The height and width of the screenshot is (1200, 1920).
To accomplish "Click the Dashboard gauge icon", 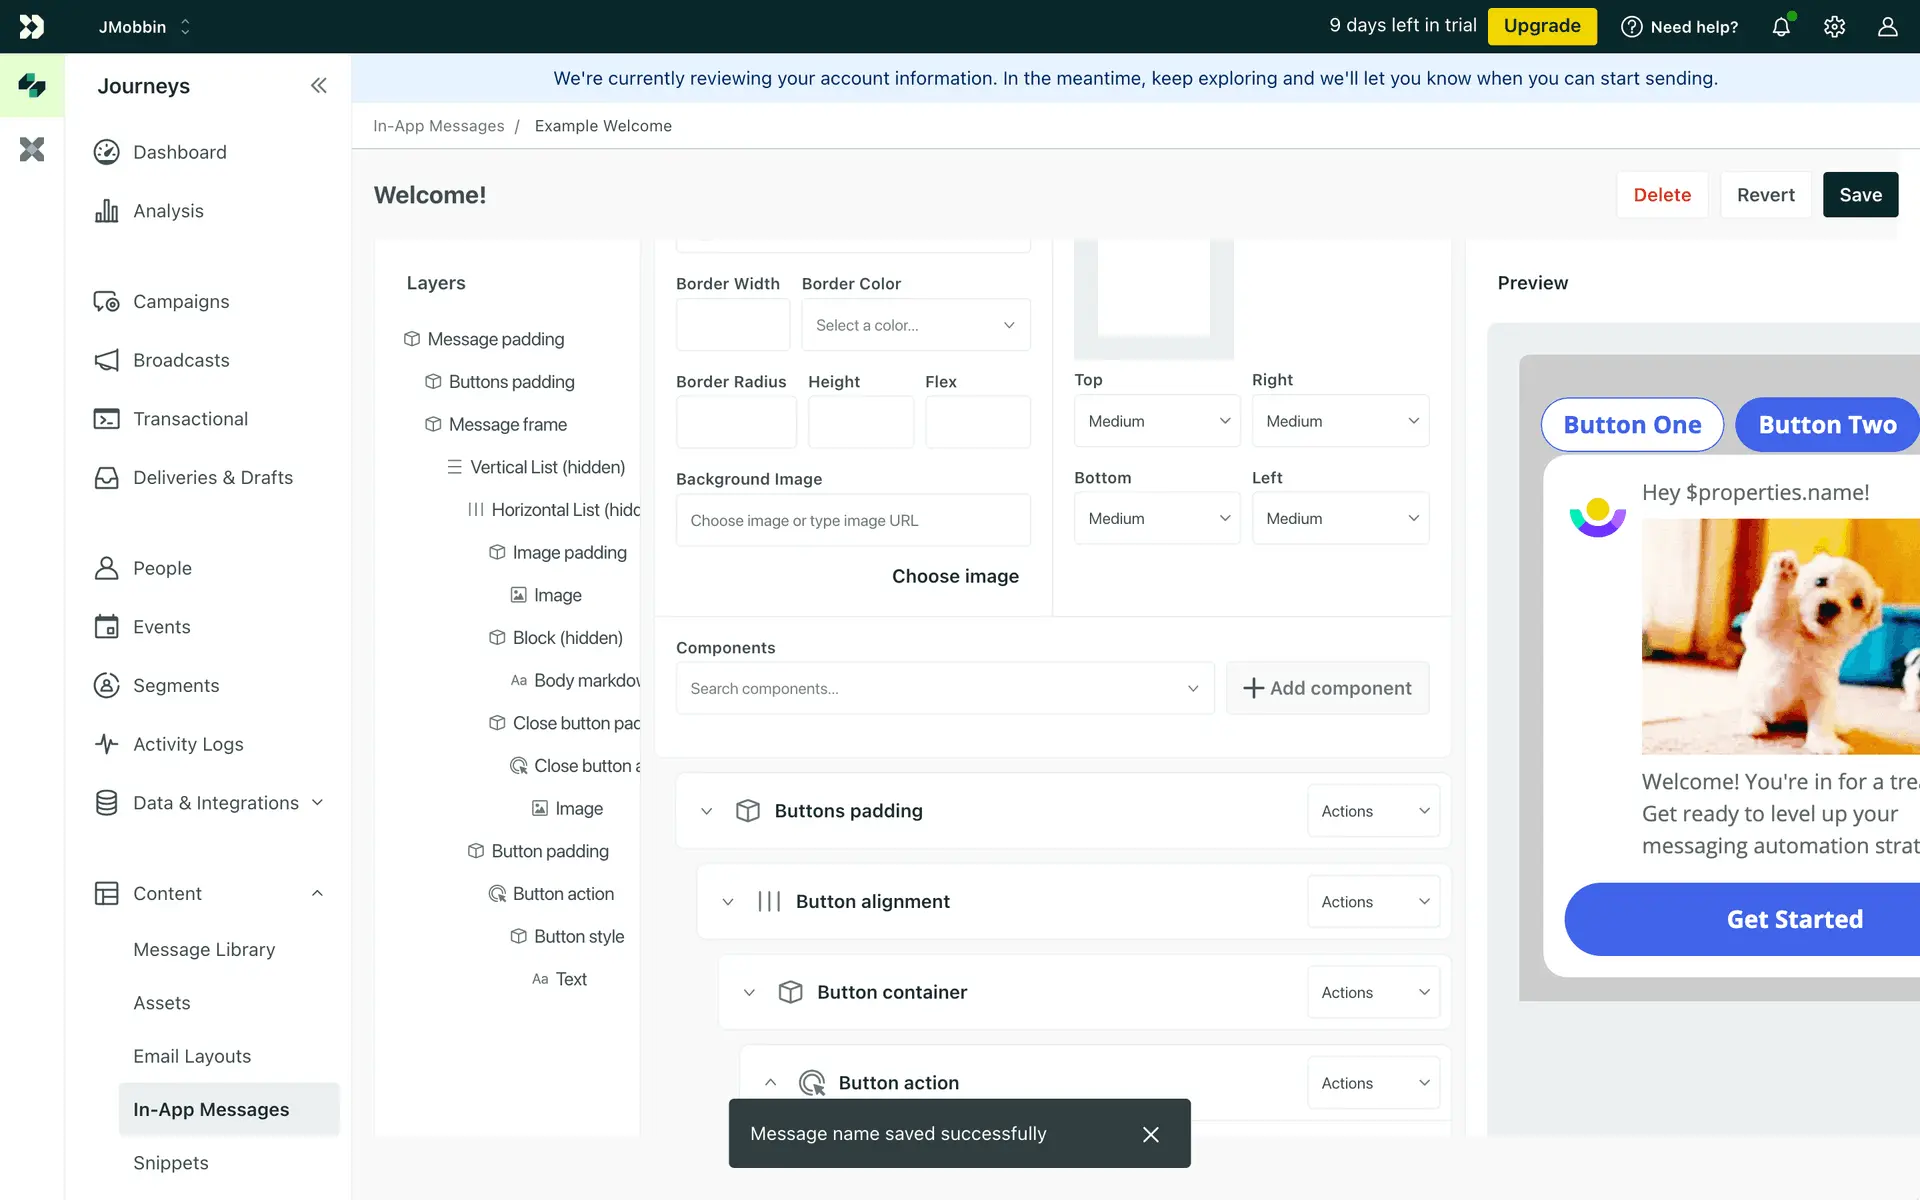I will pyautogui.click(x=107, y=152).
